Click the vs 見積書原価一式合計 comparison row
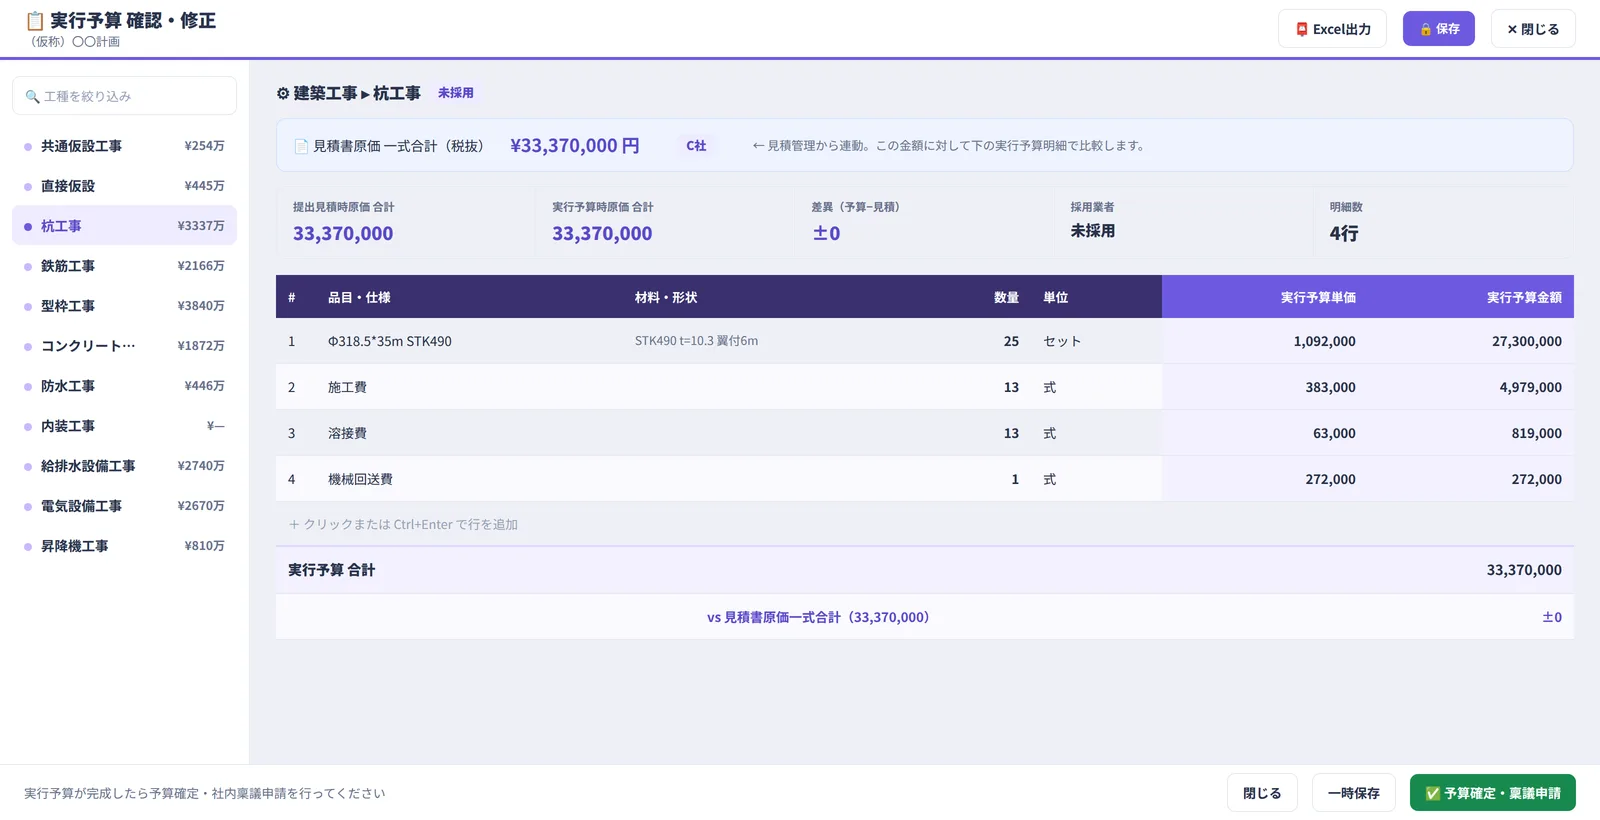Image resolution: width=1600 pixels, height=820 pixels. tap(925, 617)
